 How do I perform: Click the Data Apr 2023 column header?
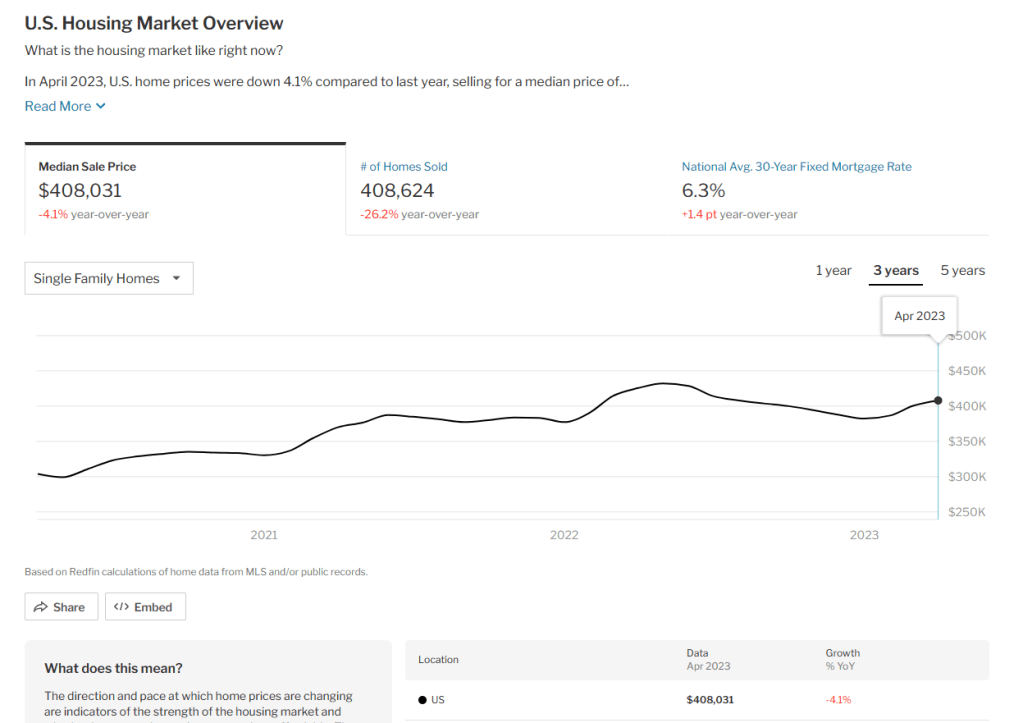pos(708,659)
